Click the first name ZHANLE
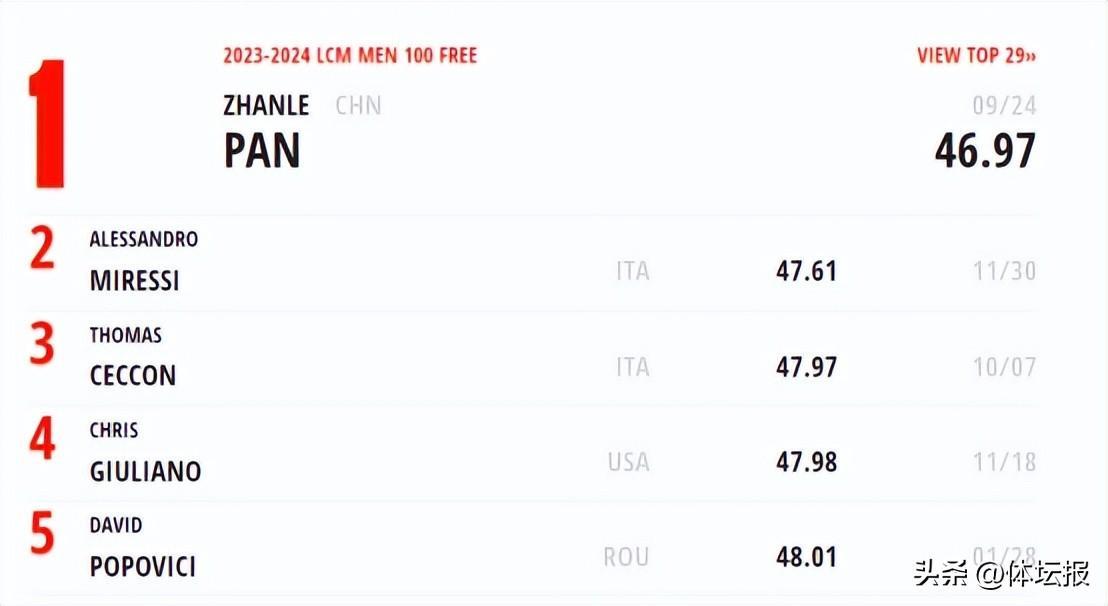 click(x=266, y=105)
